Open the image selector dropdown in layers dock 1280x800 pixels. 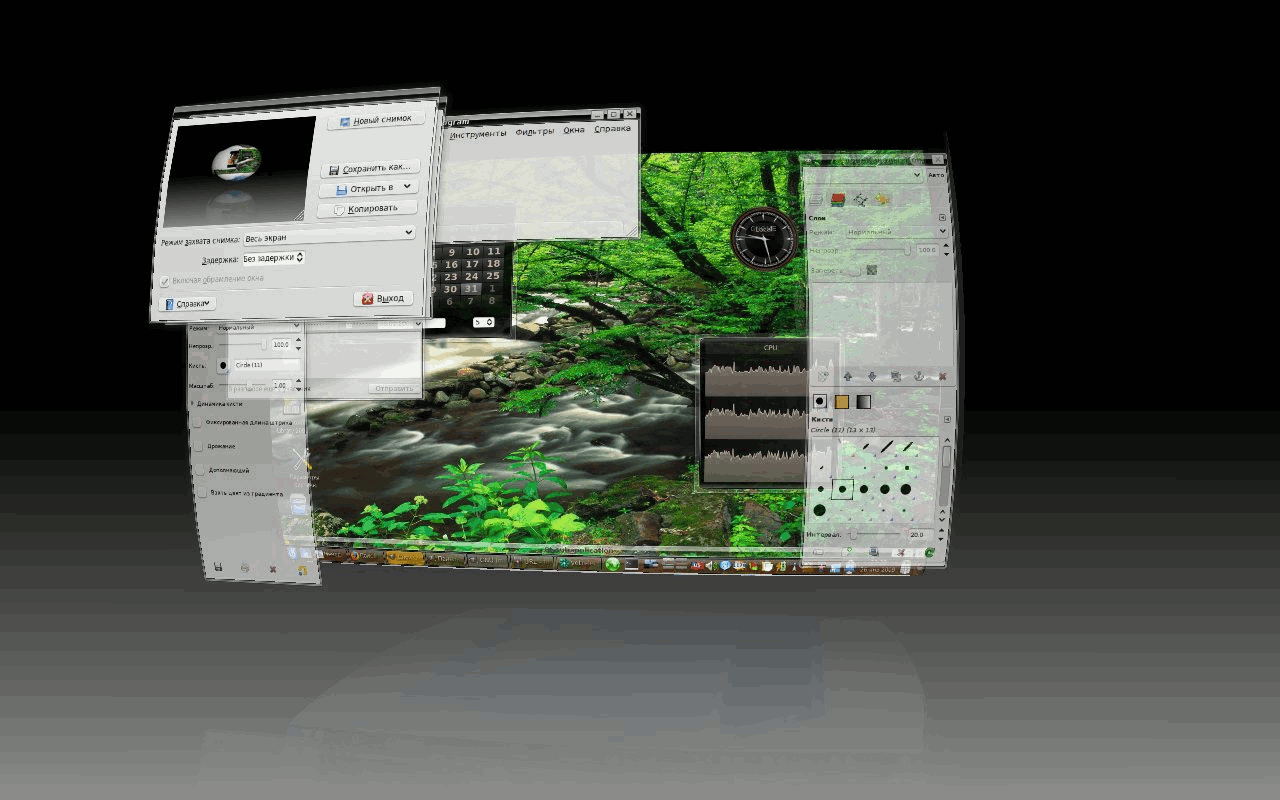point(864,174)
